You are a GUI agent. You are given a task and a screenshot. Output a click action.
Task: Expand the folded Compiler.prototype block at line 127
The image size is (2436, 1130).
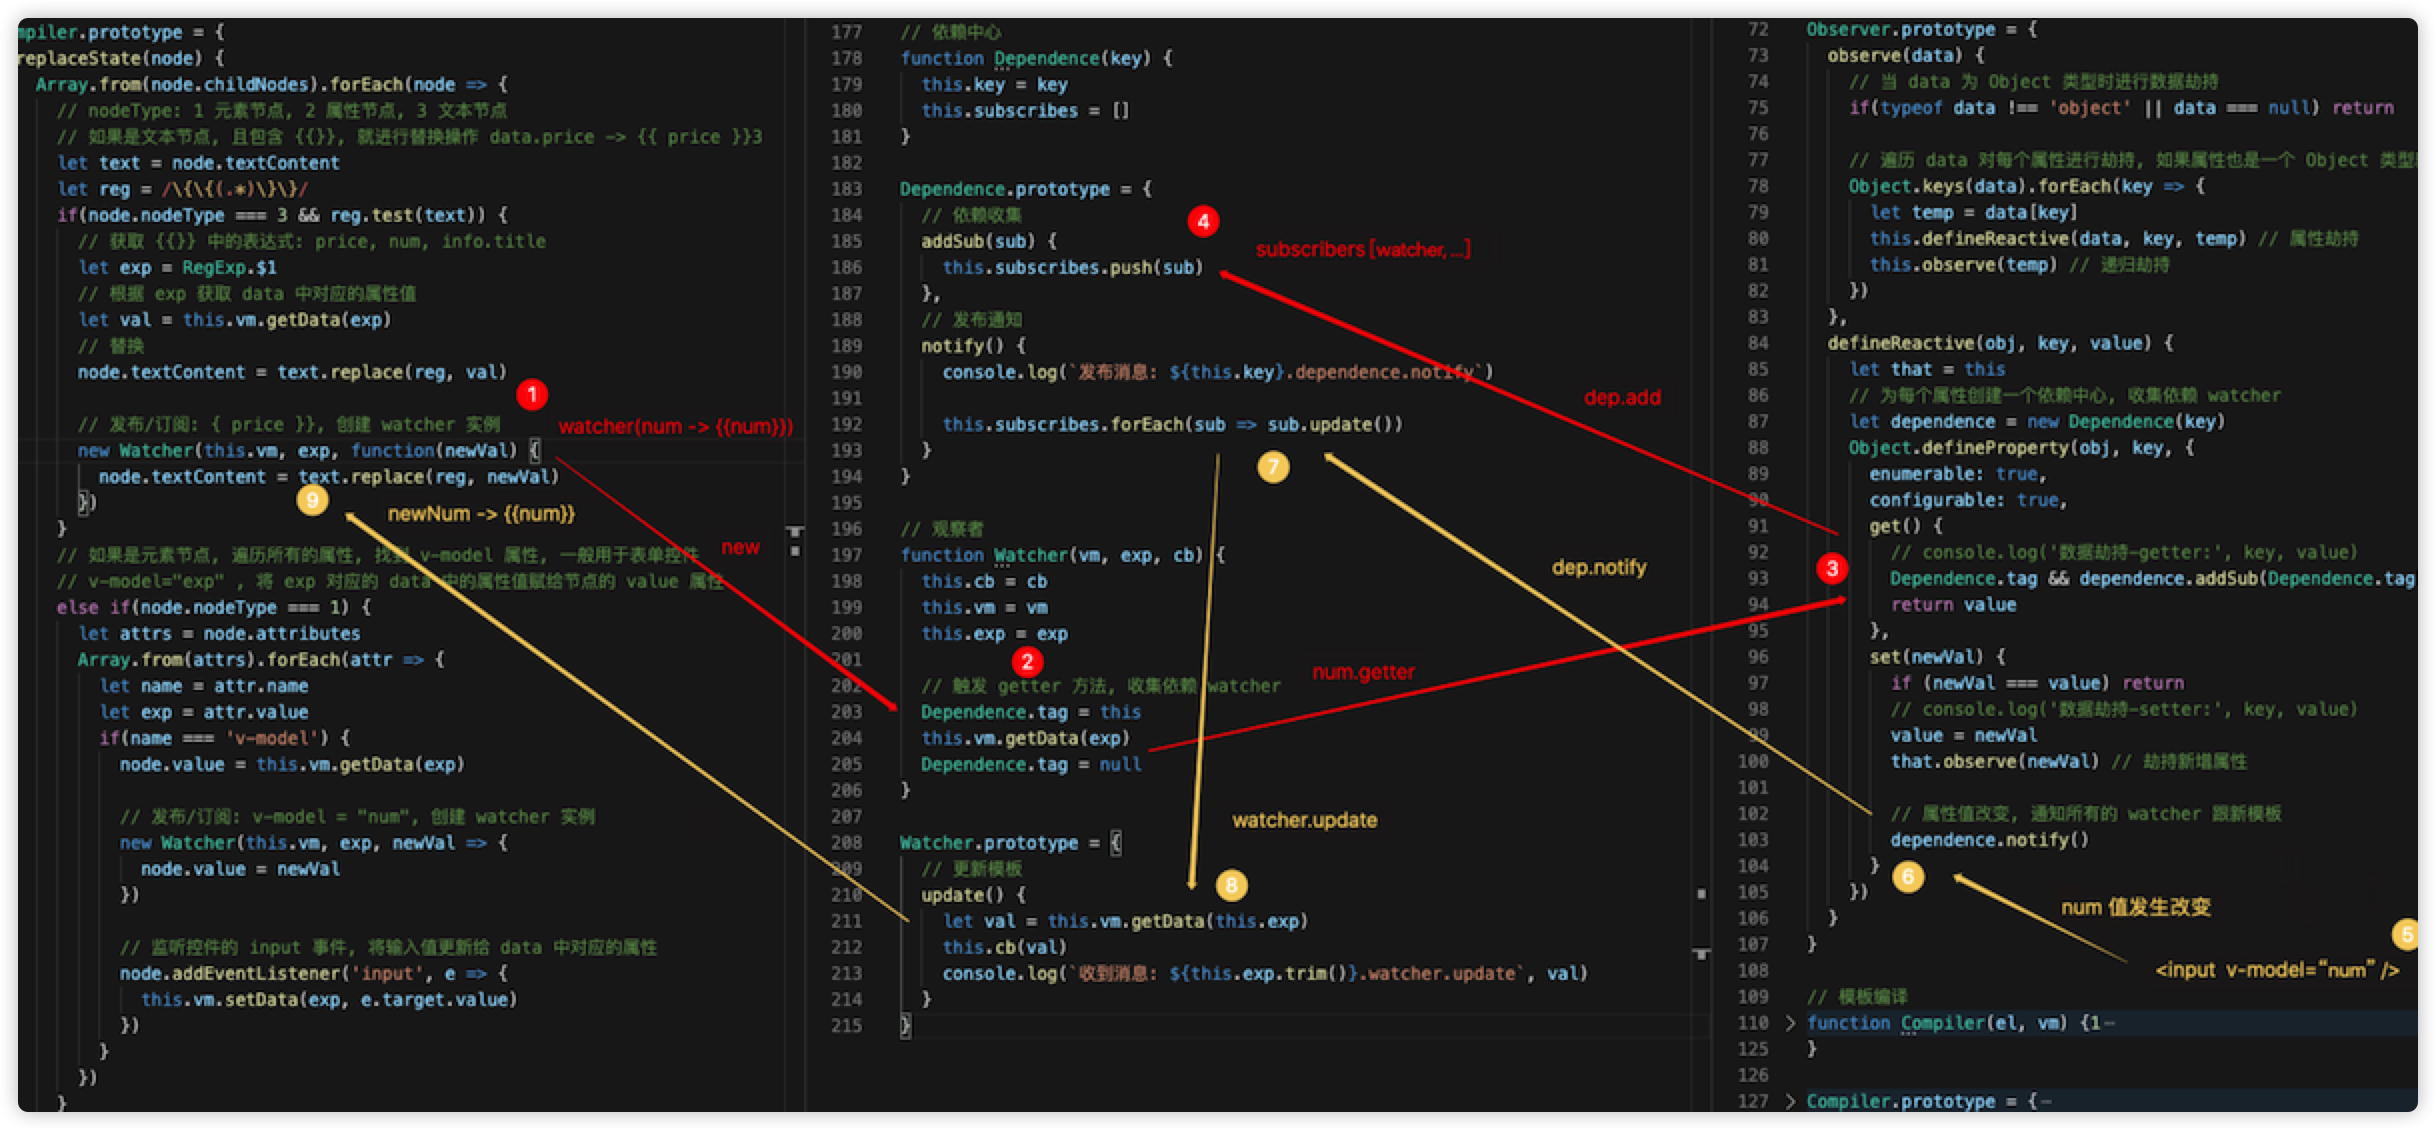1791,1101
